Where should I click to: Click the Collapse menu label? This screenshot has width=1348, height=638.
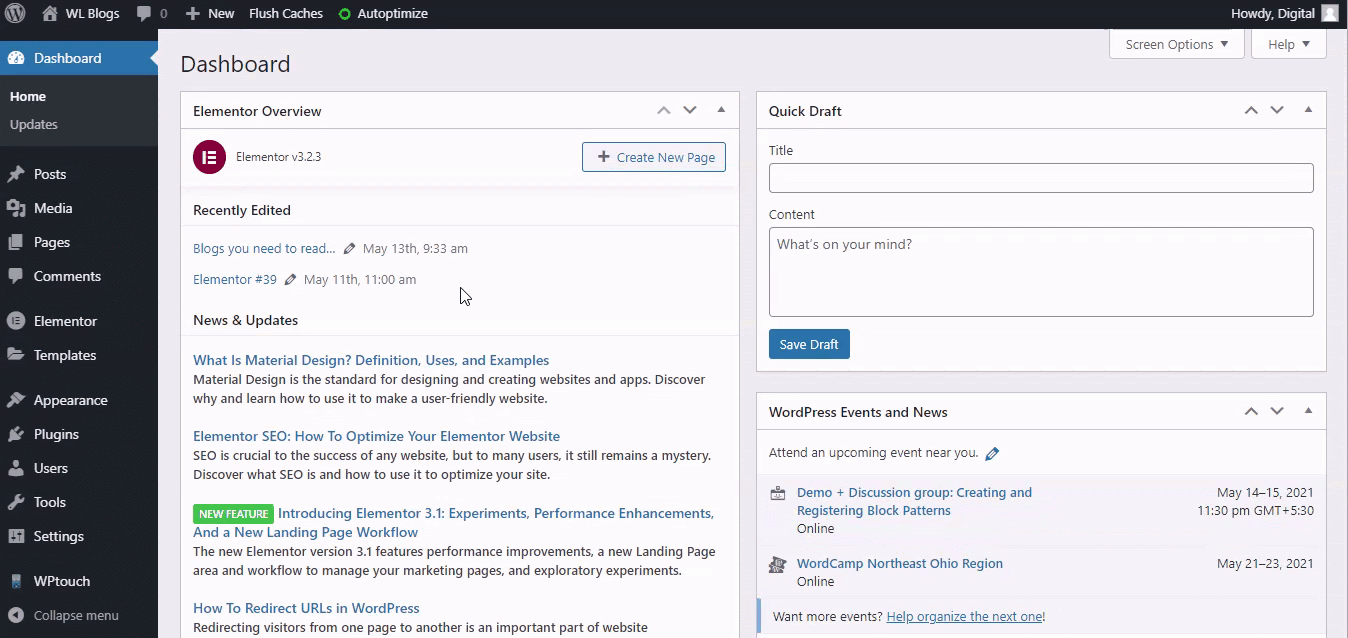click(76, 616)
